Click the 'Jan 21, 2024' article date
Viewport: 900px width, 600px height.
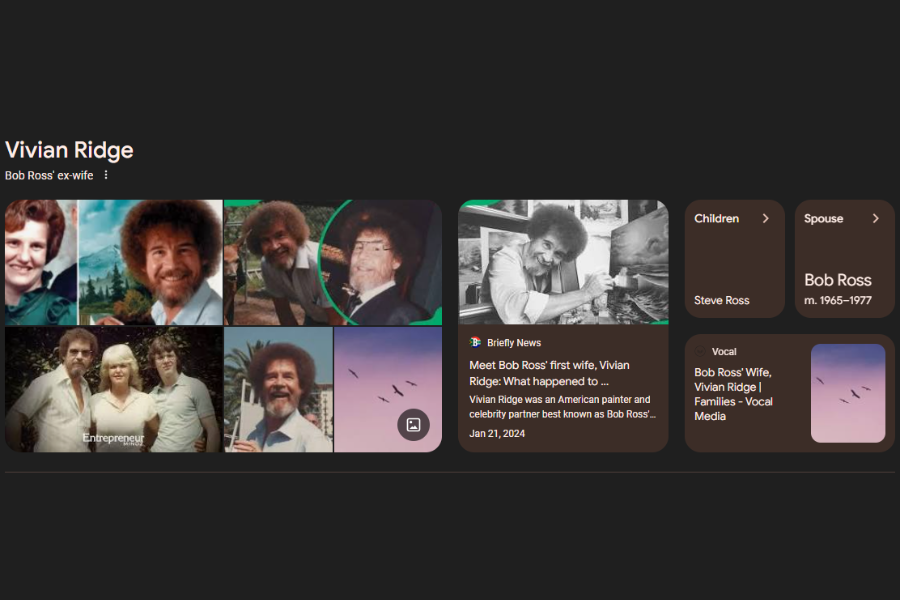tap(497, 433)
